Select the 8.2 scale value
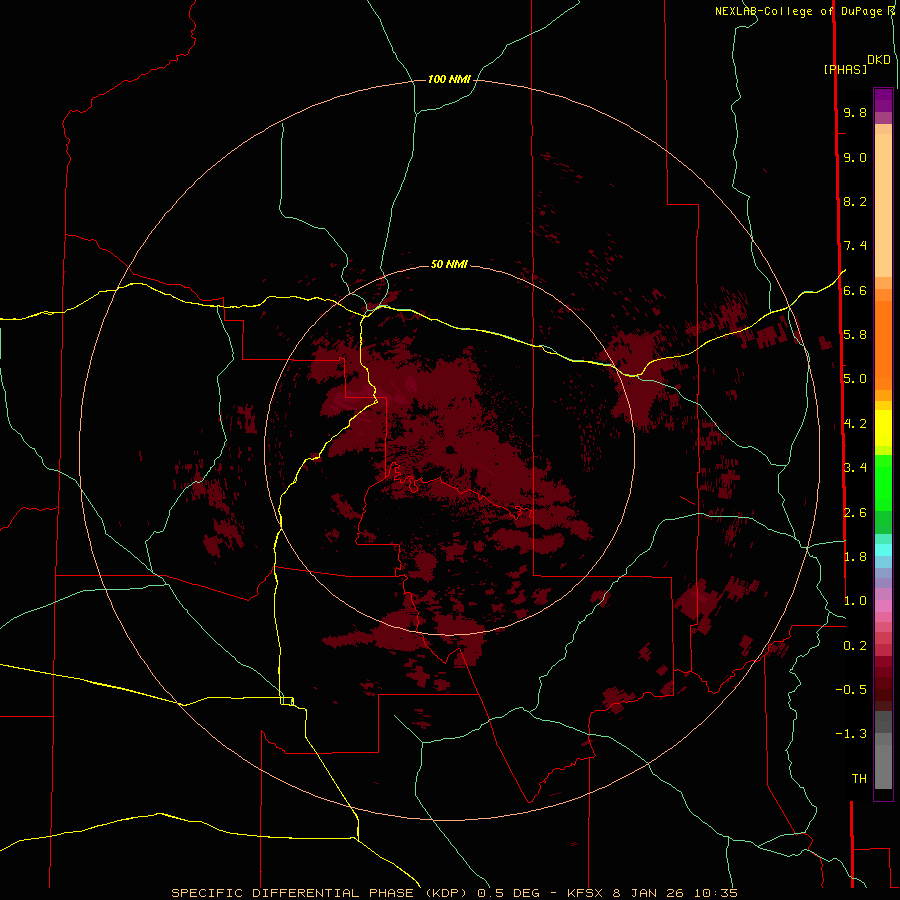Screen dimensions: 900x900 pos(855,201)
